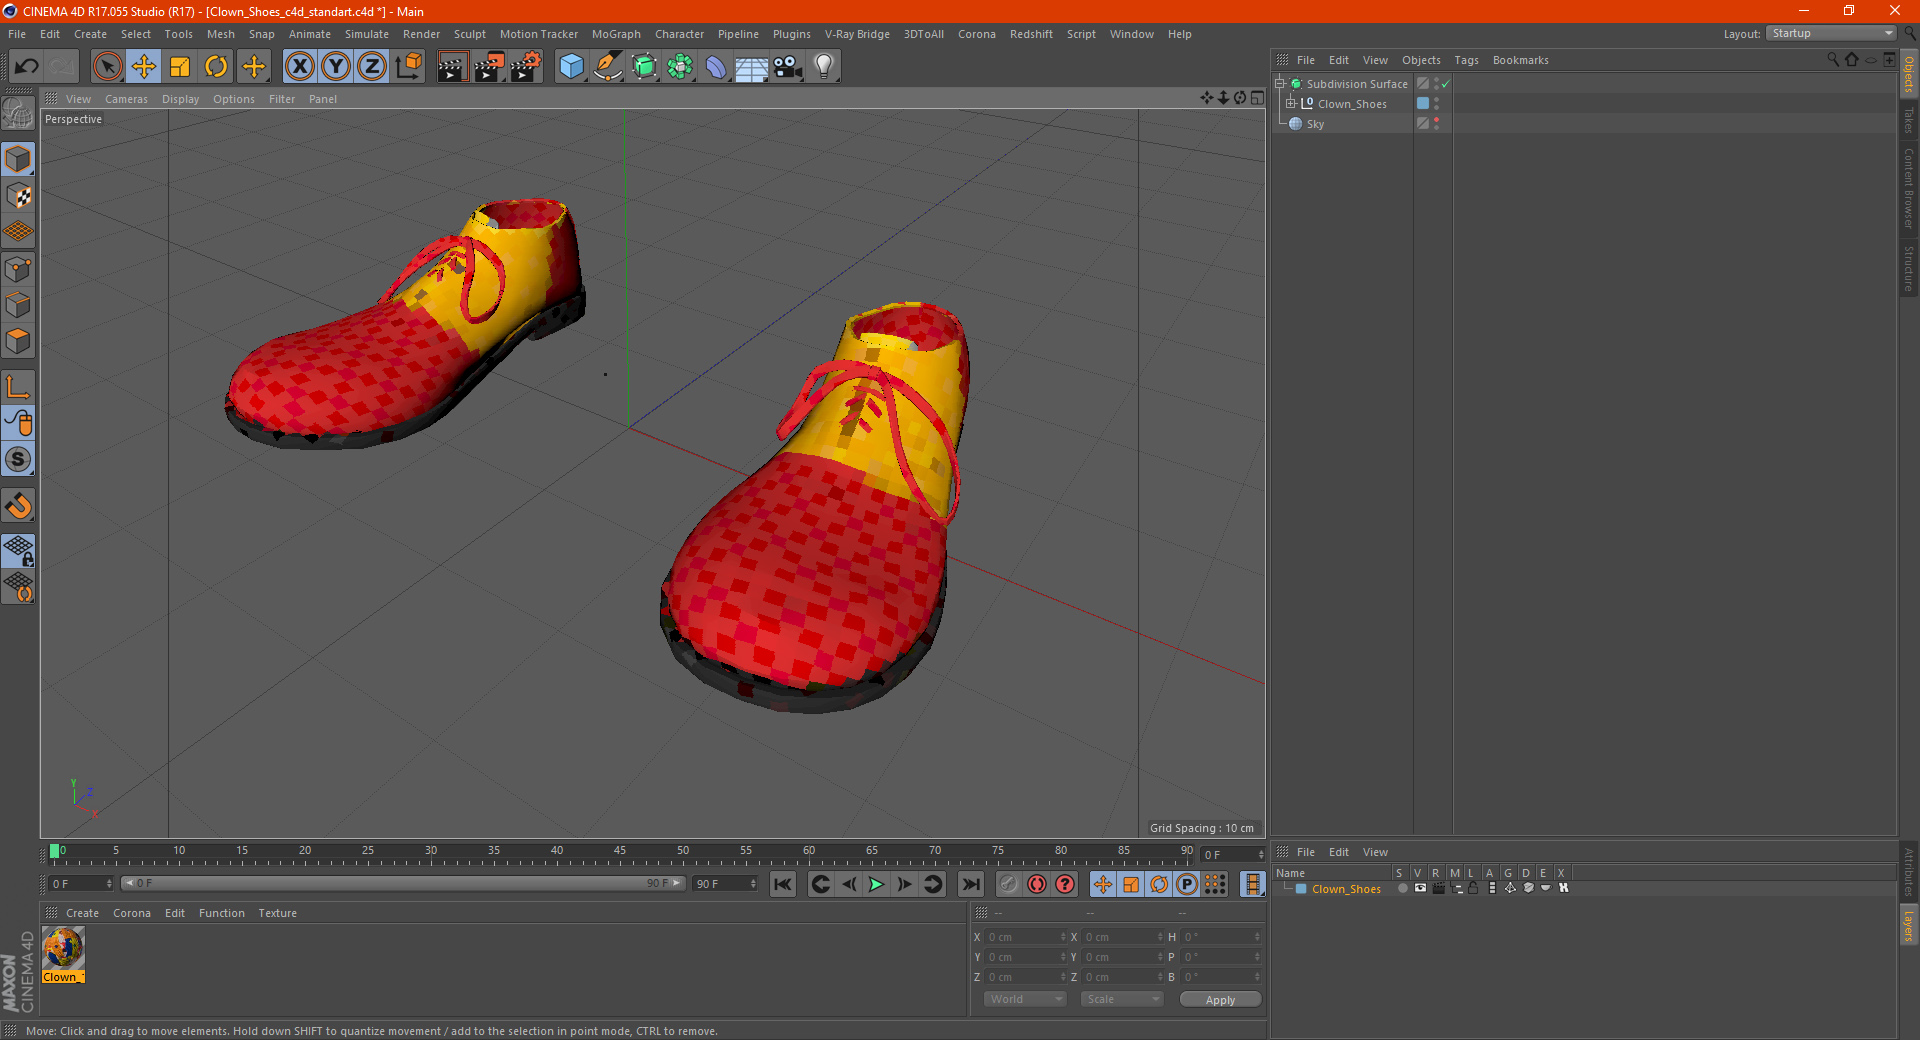Toggle Z axis lock
This screenshot has width=1920, height=1040.
pos(372,67)
